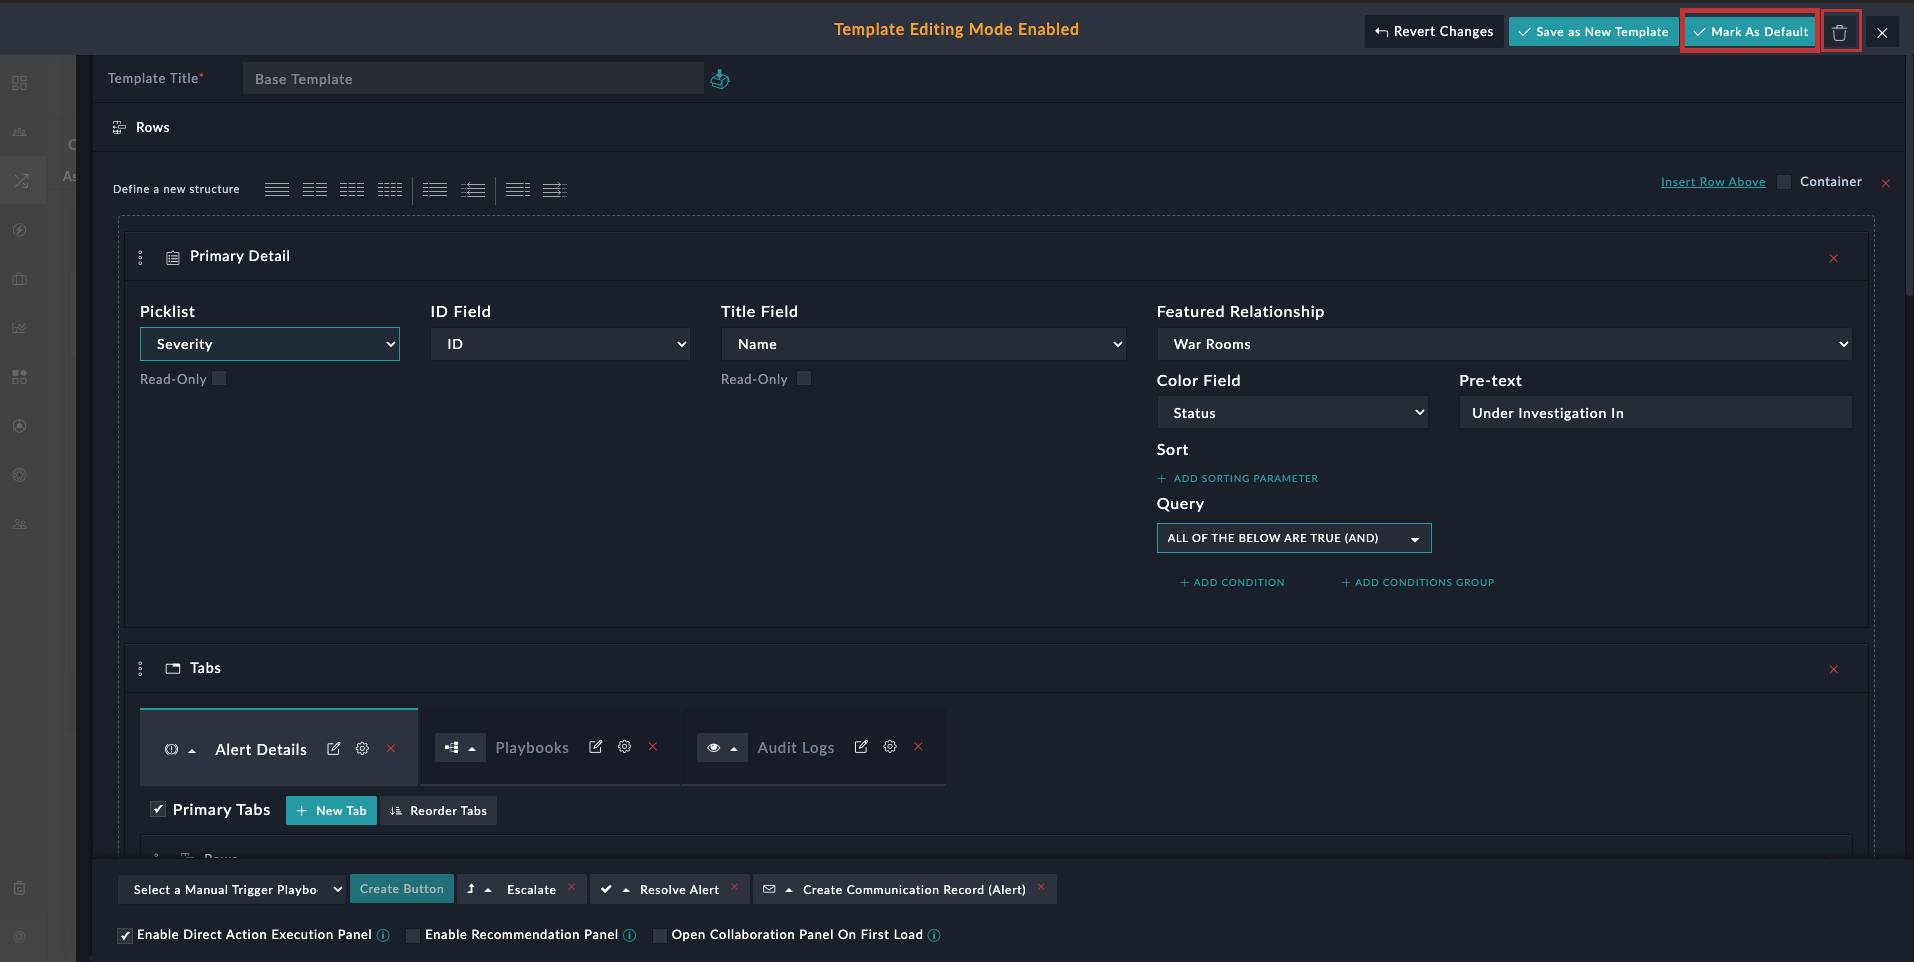Image resolution: width=1914 pixels, height=962 pixels.
Task: Toggle the Read-Only checkbox under Picklist
Action: point(219,378)
